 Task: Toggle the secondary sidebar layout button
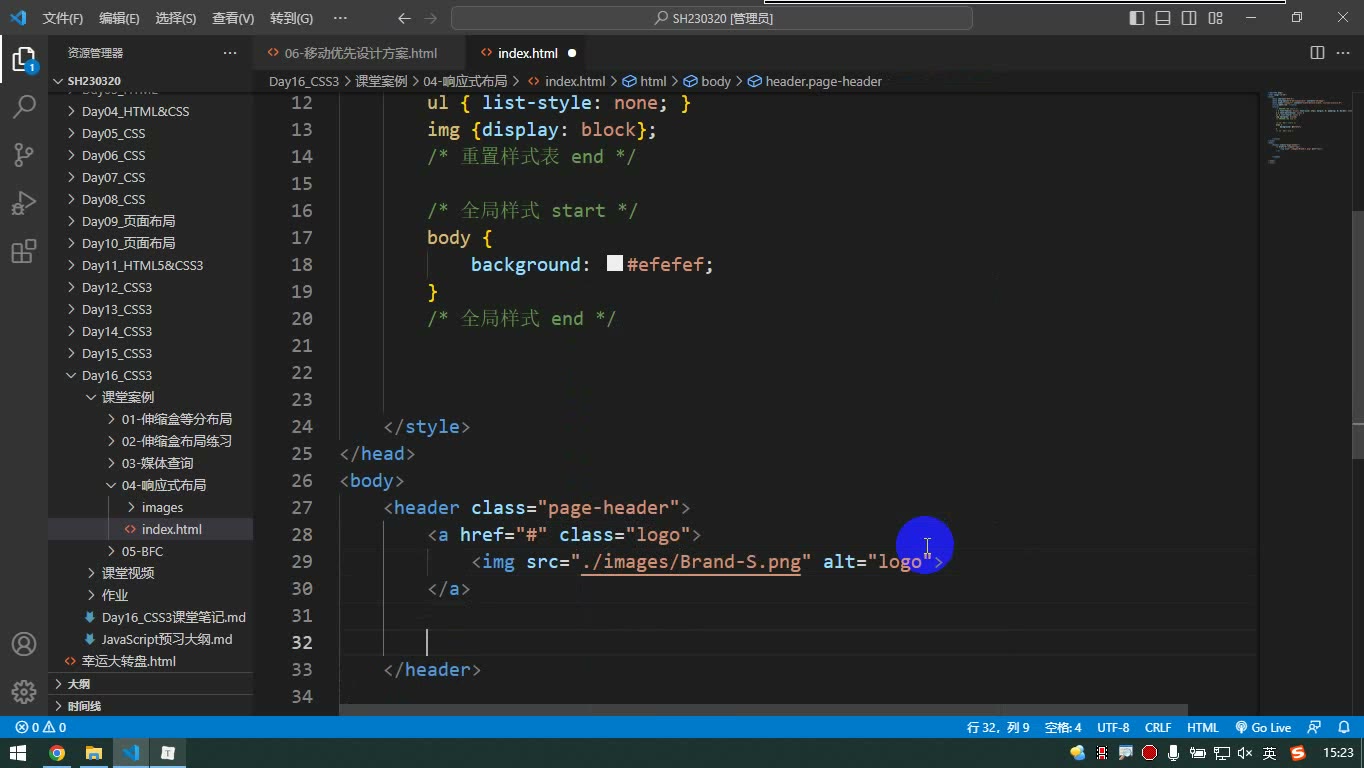pos(1189,18)
